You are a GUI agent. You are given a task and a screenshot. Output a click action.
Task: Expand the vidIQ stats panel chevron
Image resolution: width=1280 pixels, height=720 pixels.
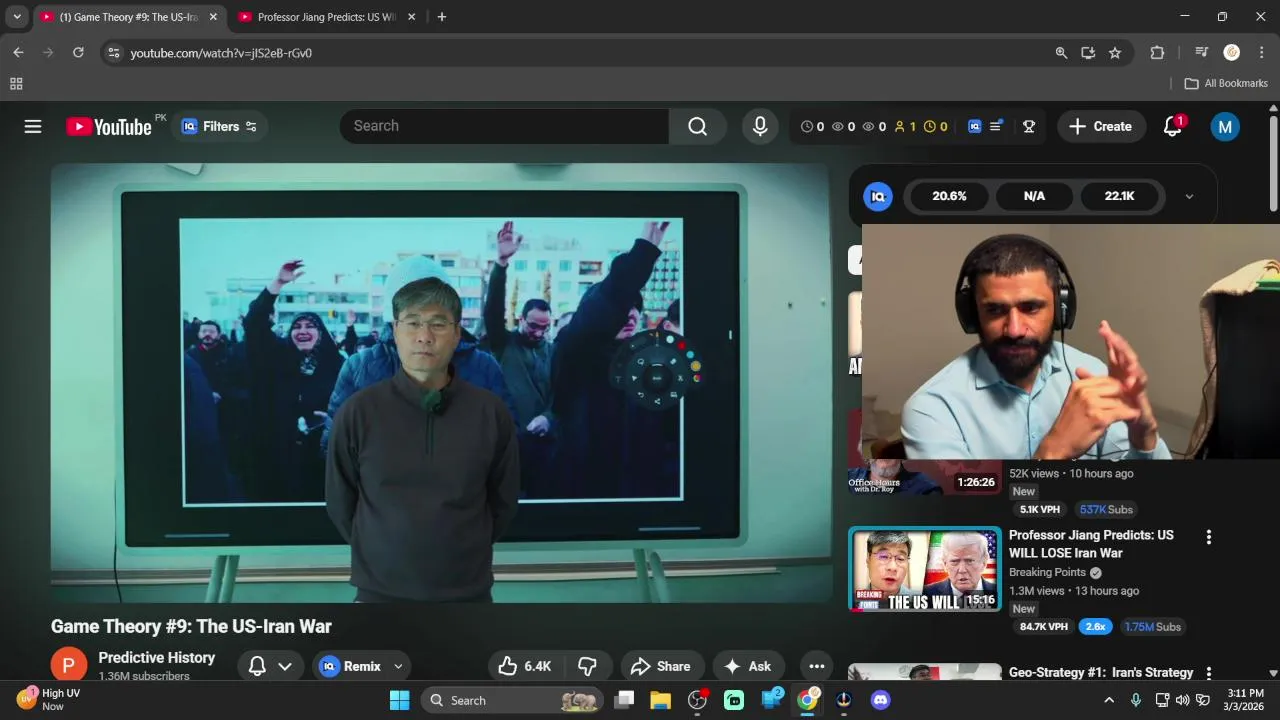[1189, 196]
